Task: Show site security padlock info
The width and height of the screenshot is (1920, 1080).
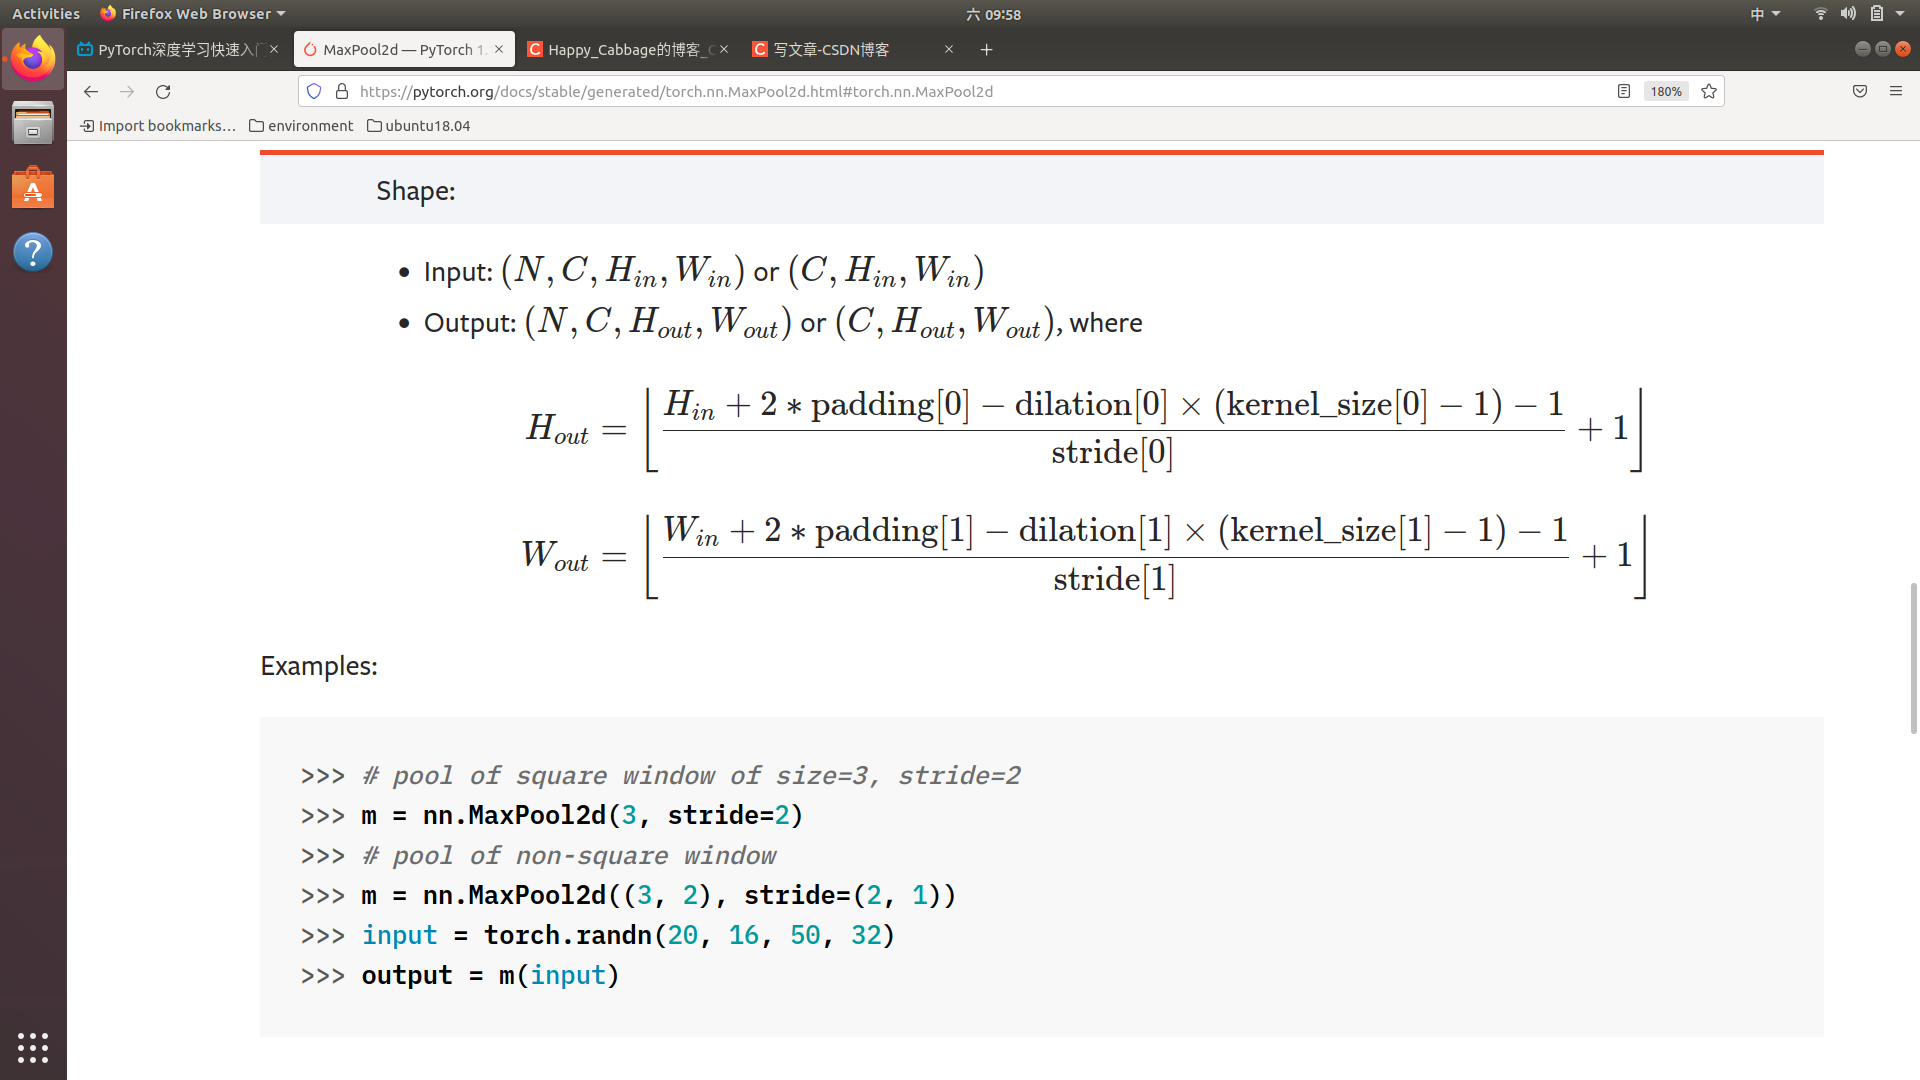Action: (x=342, y=91)
